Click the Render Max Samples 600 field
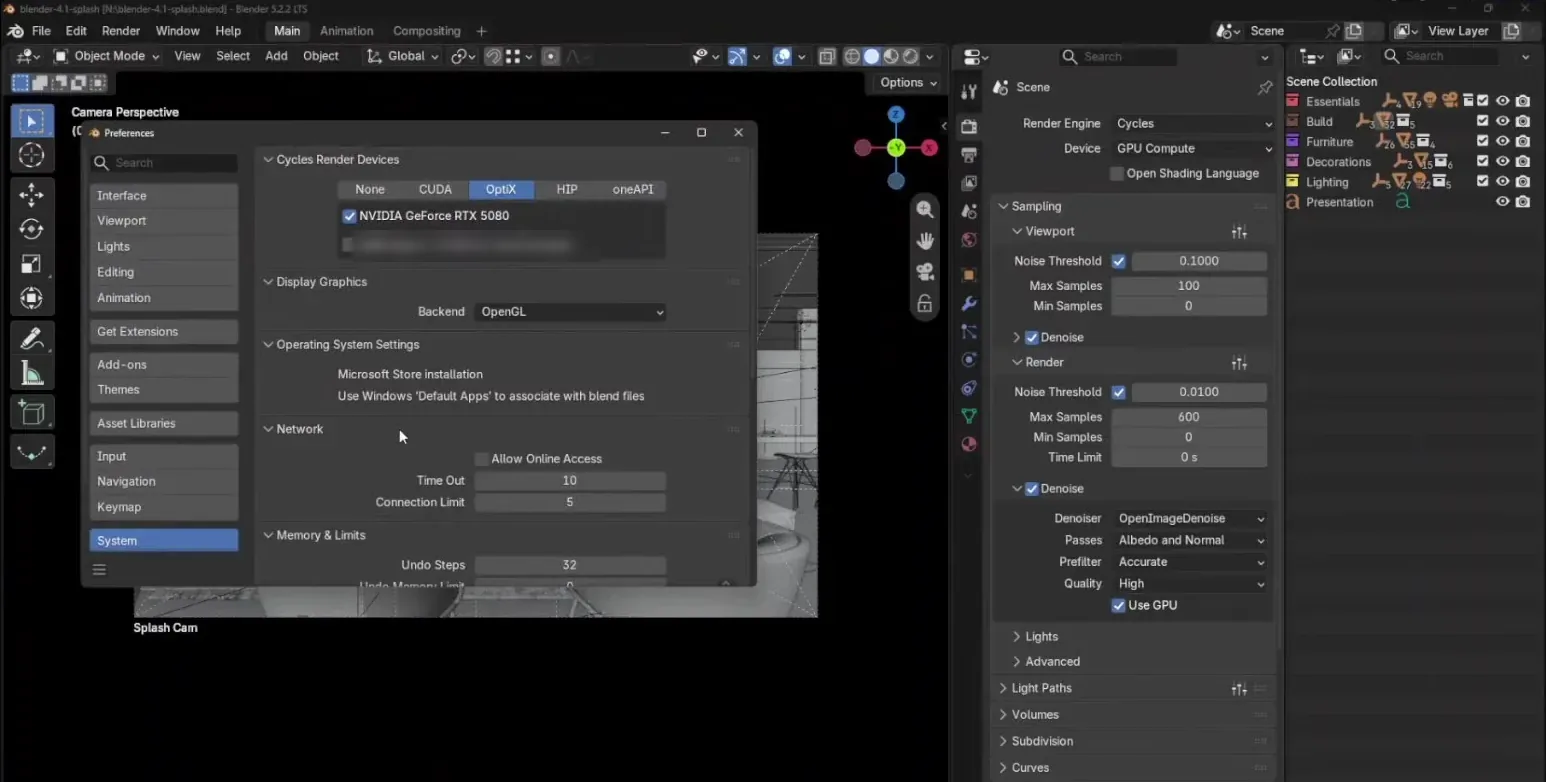 click(1189, 417)
